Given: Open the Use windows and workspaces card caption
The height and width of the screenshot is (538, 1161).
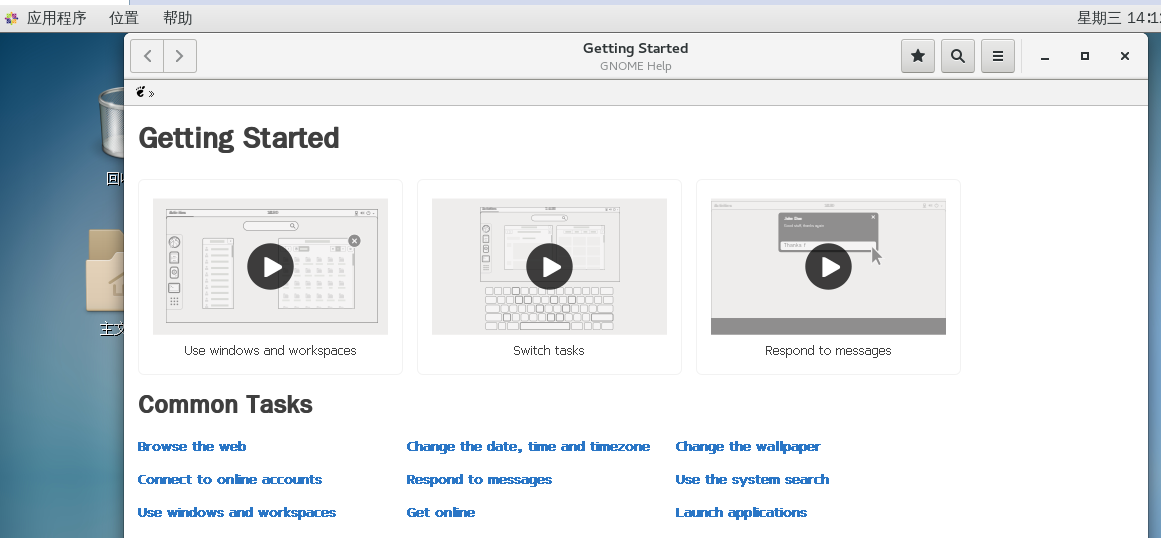Looking at the screenshot, I should pos(270,351).
